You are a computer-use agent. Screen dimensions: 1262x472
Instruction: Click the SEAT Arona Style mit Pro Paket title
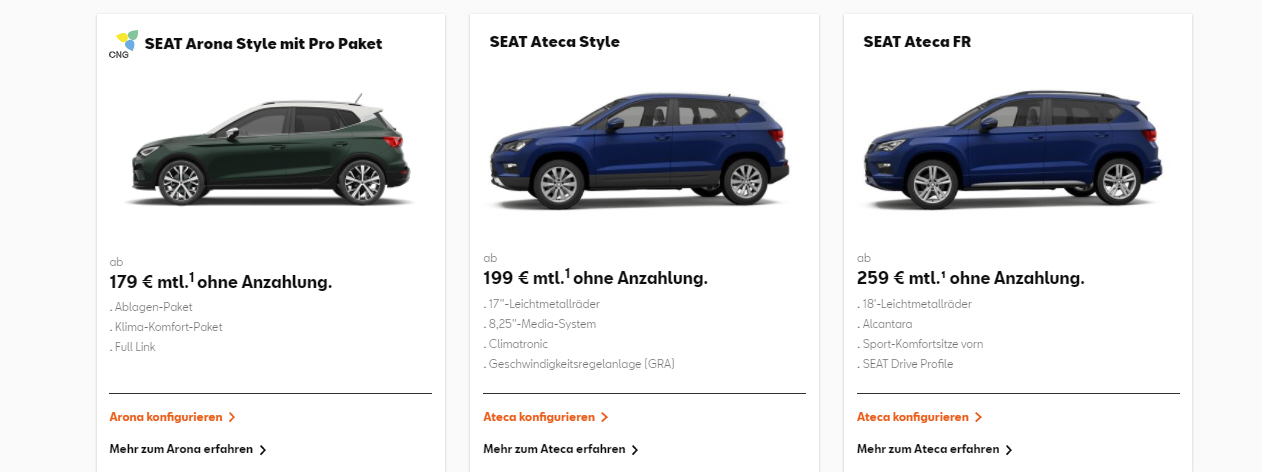tap(263, 44)
